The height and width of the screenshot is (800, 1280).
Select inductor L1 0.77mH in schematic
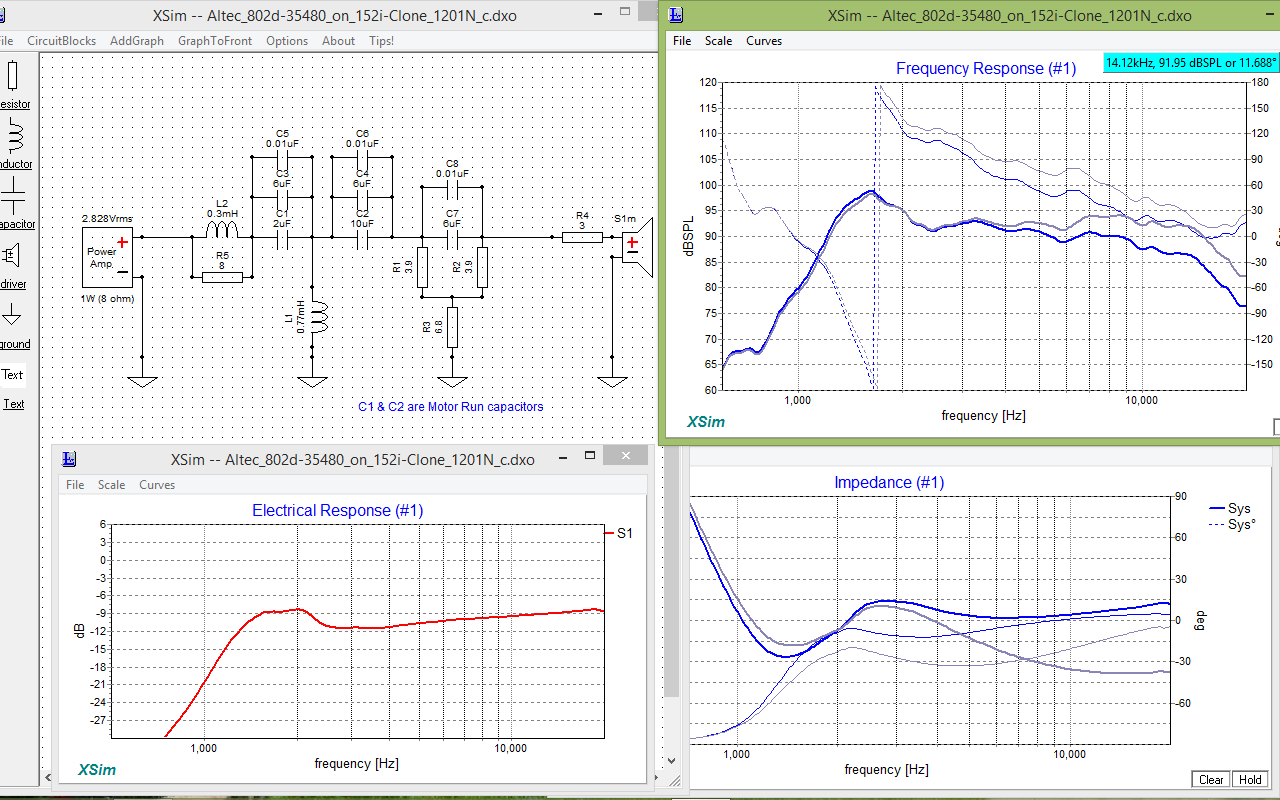point(319,318)
